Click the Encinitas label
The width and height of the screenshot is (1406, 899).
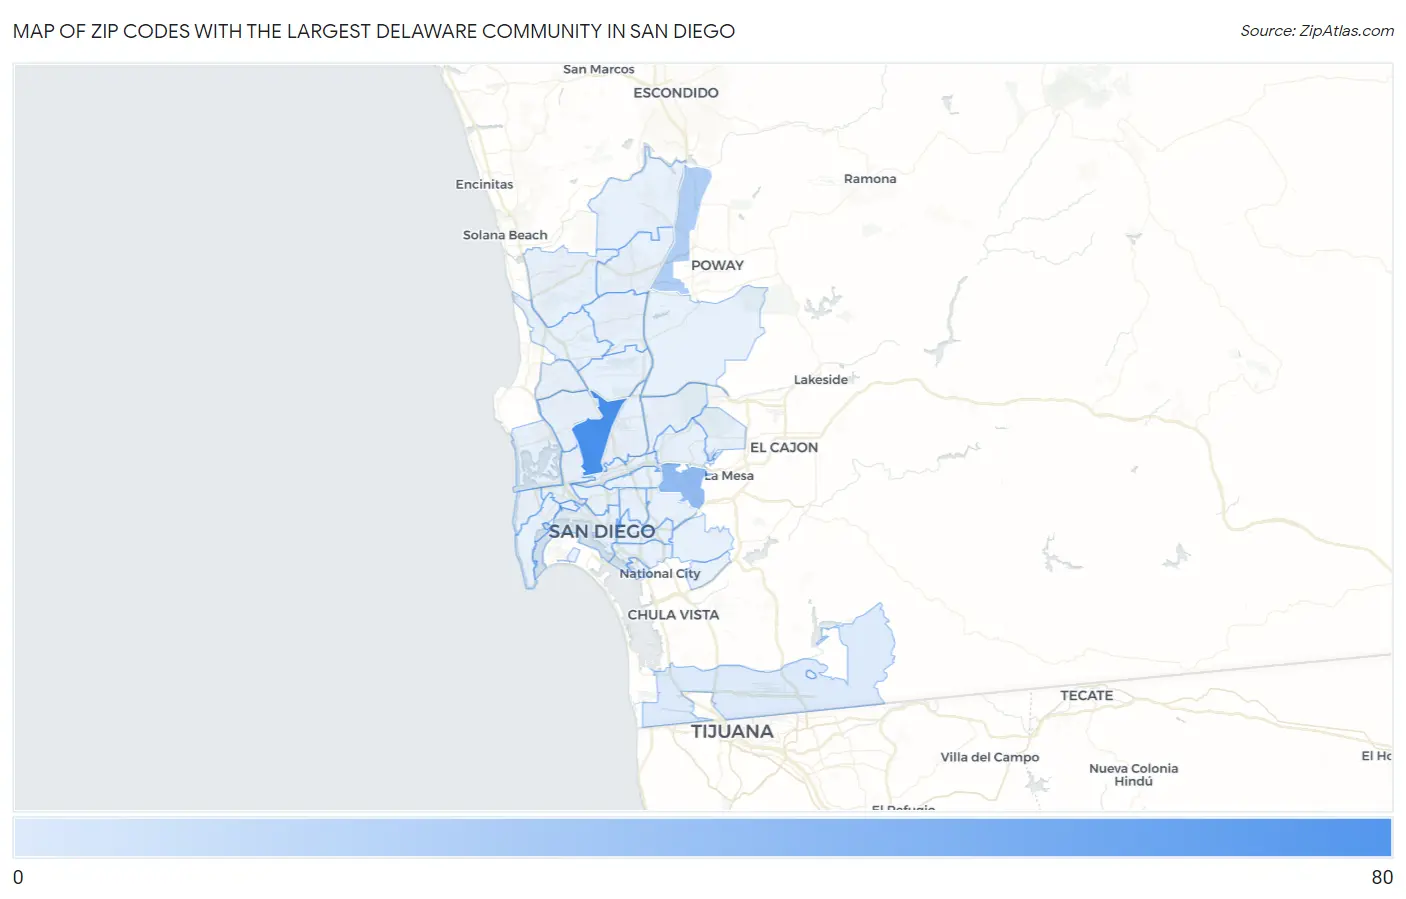(484, 184)
